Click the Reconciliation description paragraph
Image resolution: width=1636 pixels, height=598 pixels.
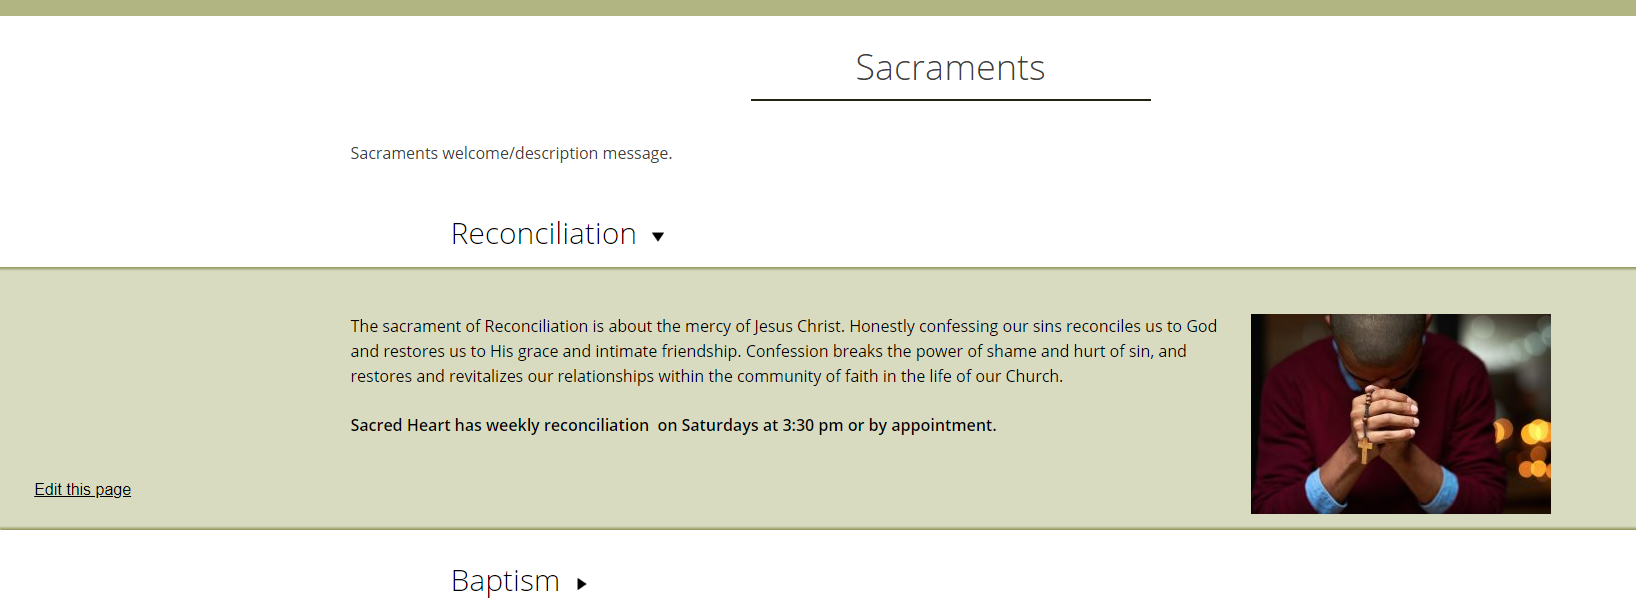pyautogui.click(x=783, y=351)
